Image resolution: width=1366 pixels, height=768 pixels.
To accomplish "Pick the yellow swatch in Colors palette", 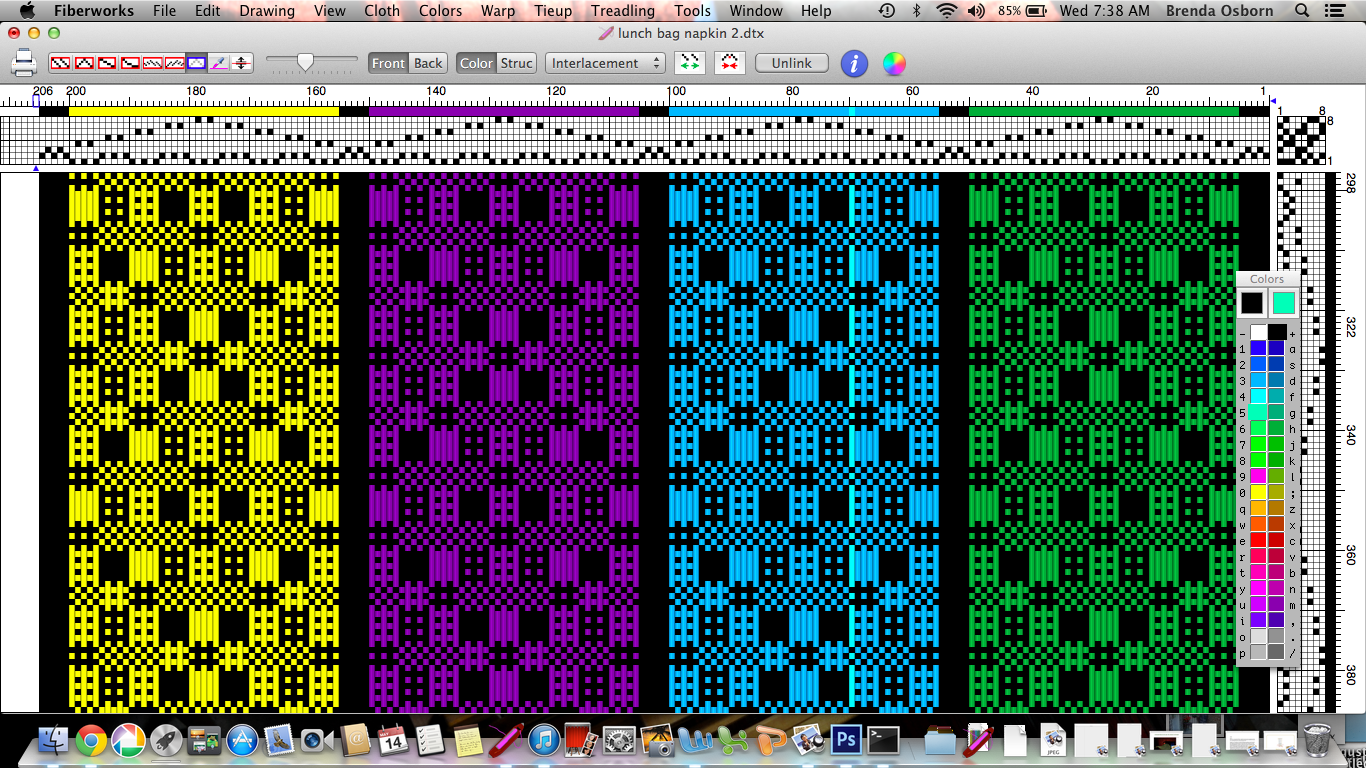I will coord(1258,492).
